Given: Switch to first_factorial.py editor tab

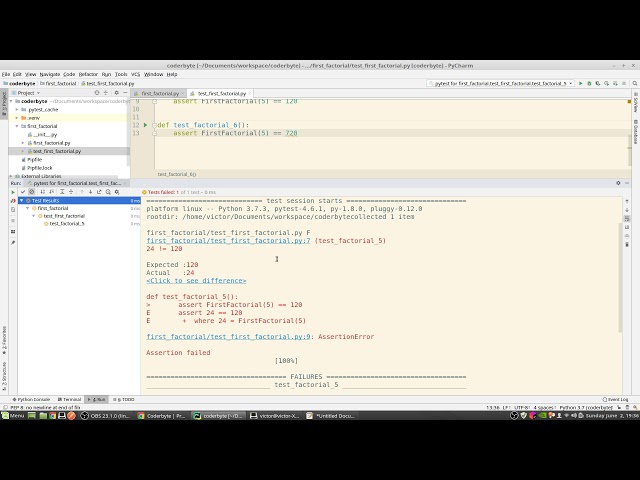Looking at the screenshot, I should point(160,93).
